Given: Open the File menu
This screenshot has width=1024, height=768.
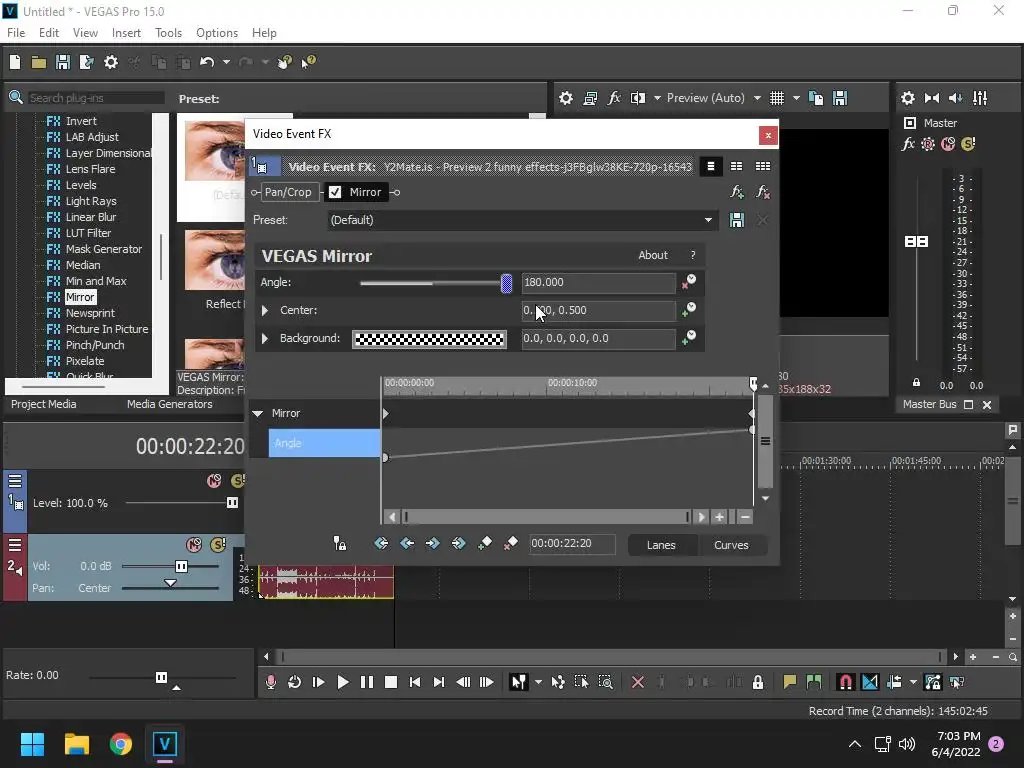Looking at the screenshot, I should pyautogui.click(x=16, y=33).
